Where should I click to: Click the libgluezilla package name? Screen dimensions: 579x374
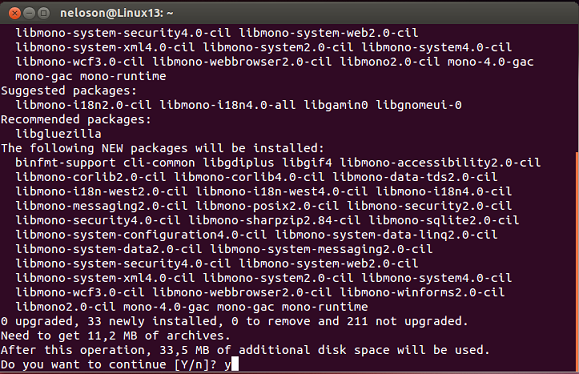(x=58, y=134)
